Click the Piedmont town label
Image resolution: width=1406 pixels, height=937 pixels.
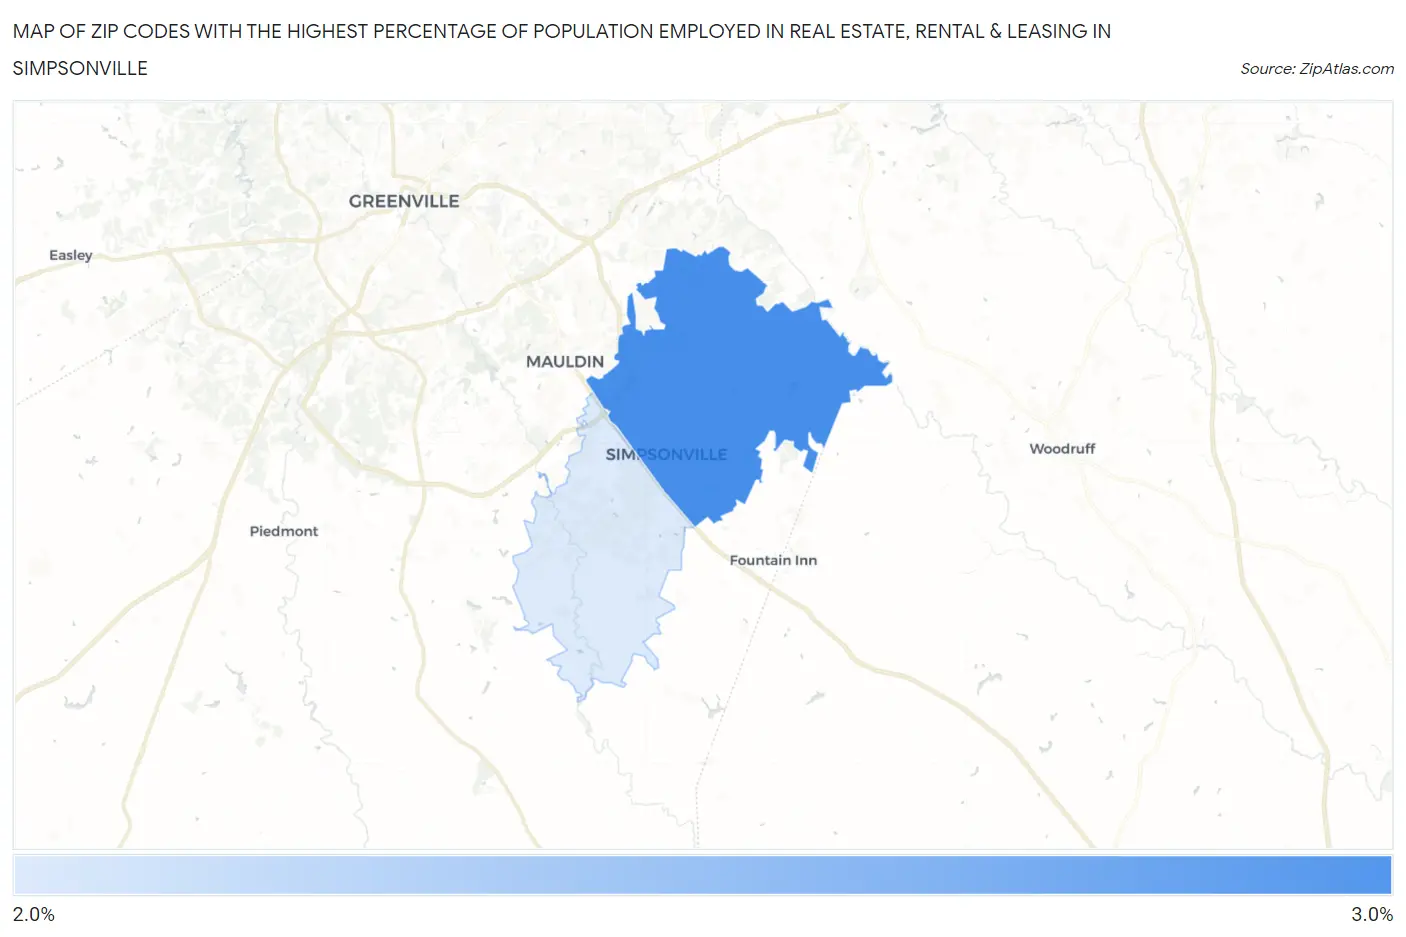click(x=284, y=531)
